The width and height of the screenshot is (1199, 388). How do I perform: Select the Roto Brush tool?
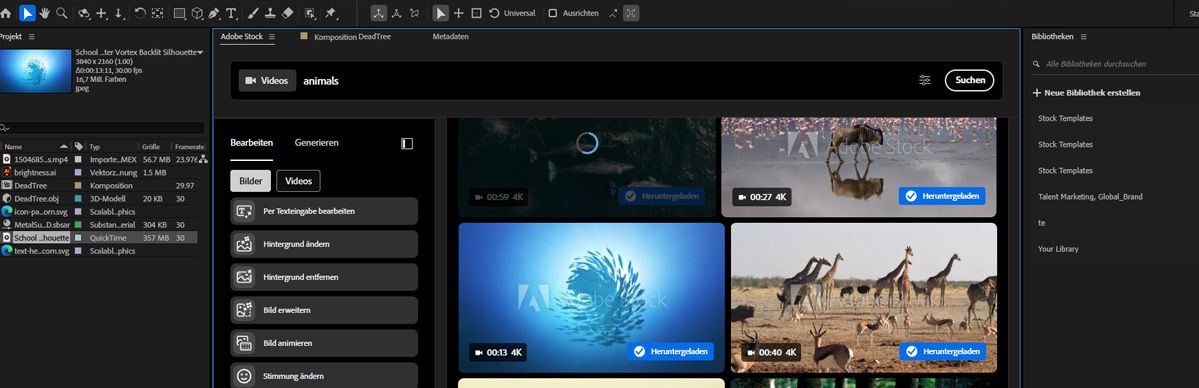310,13
